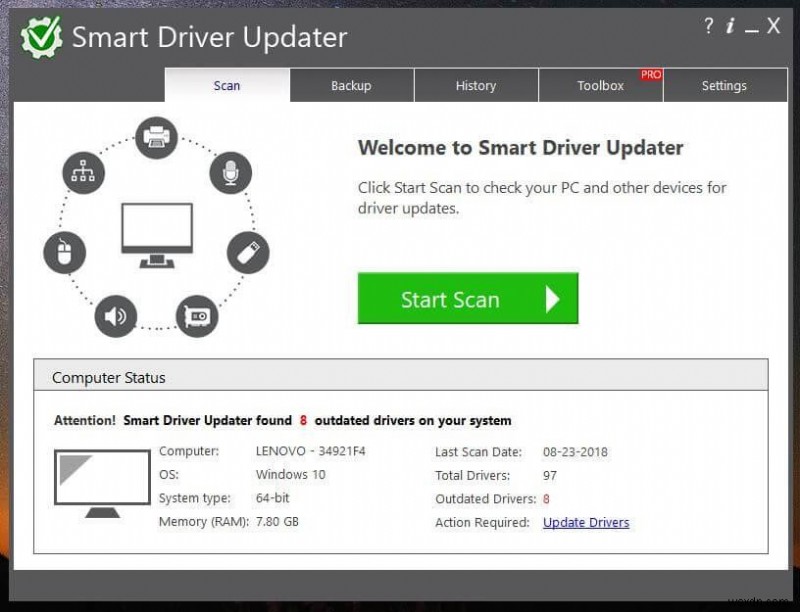Click the 'Click Start Scan to check your PC' description
This screenshot has width=800, height=612.
542,198
